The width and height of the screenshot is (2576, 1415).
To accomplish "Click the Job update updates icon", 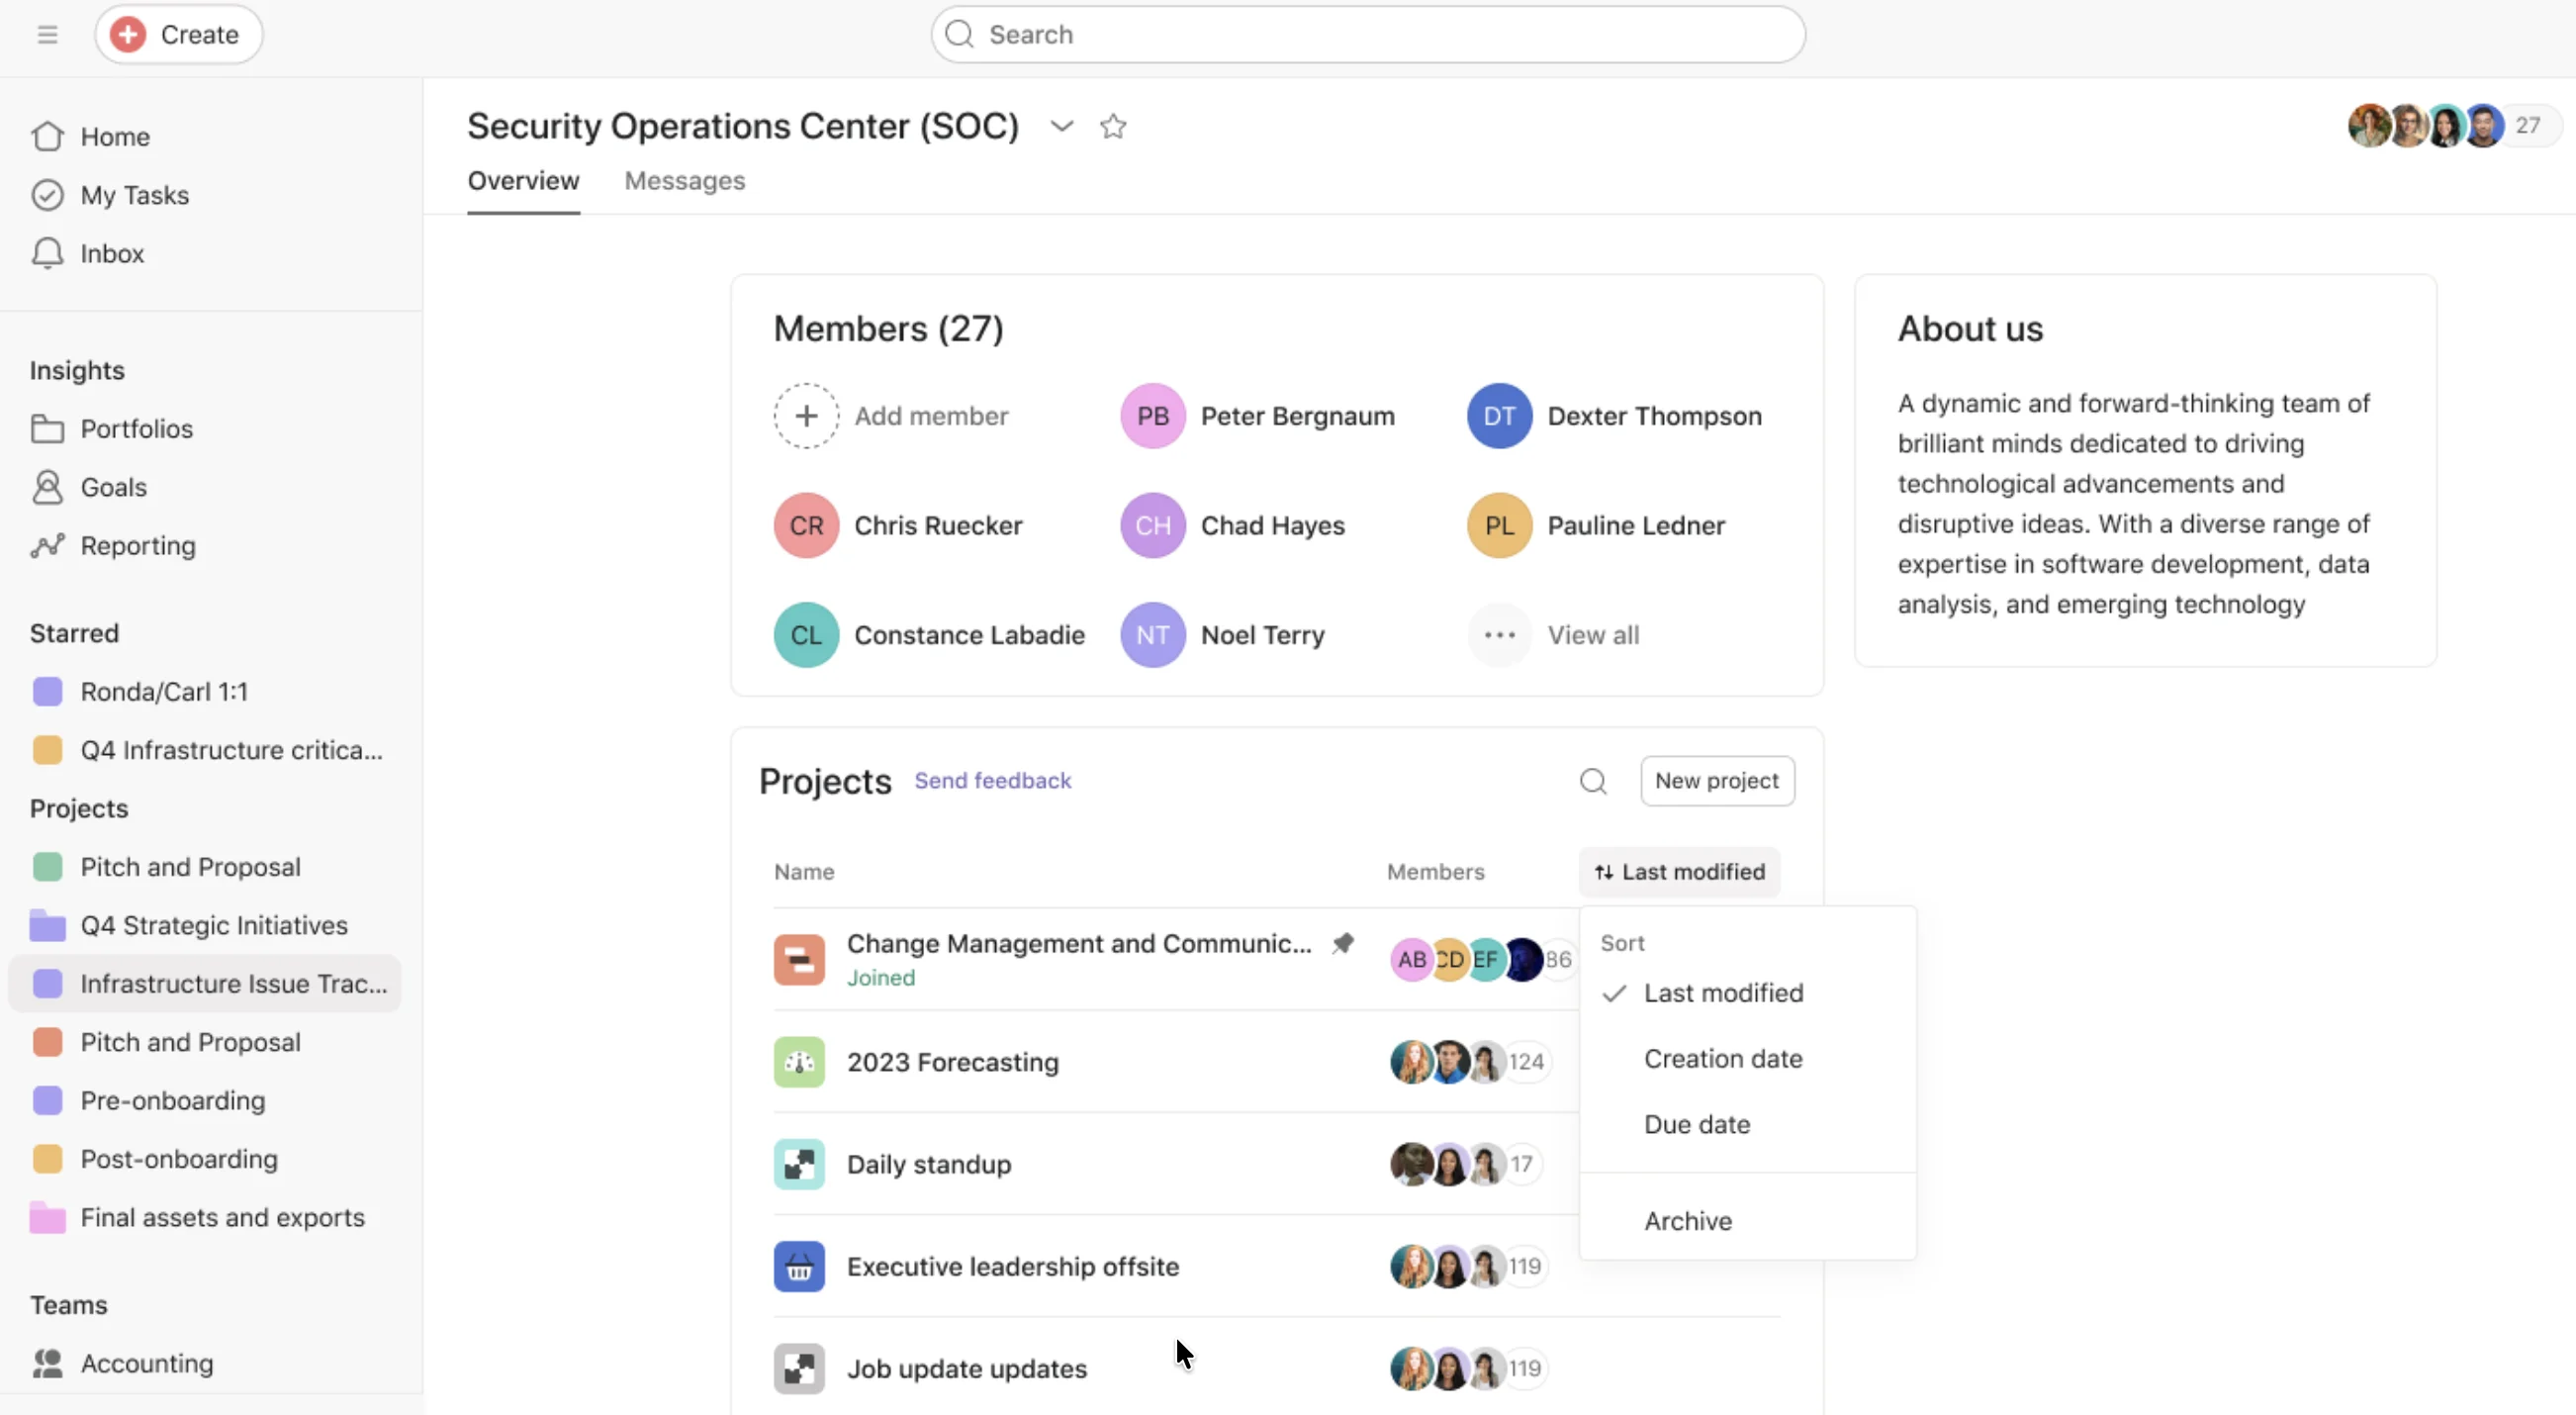I will pyautogui.click(x=799, y=1369).
